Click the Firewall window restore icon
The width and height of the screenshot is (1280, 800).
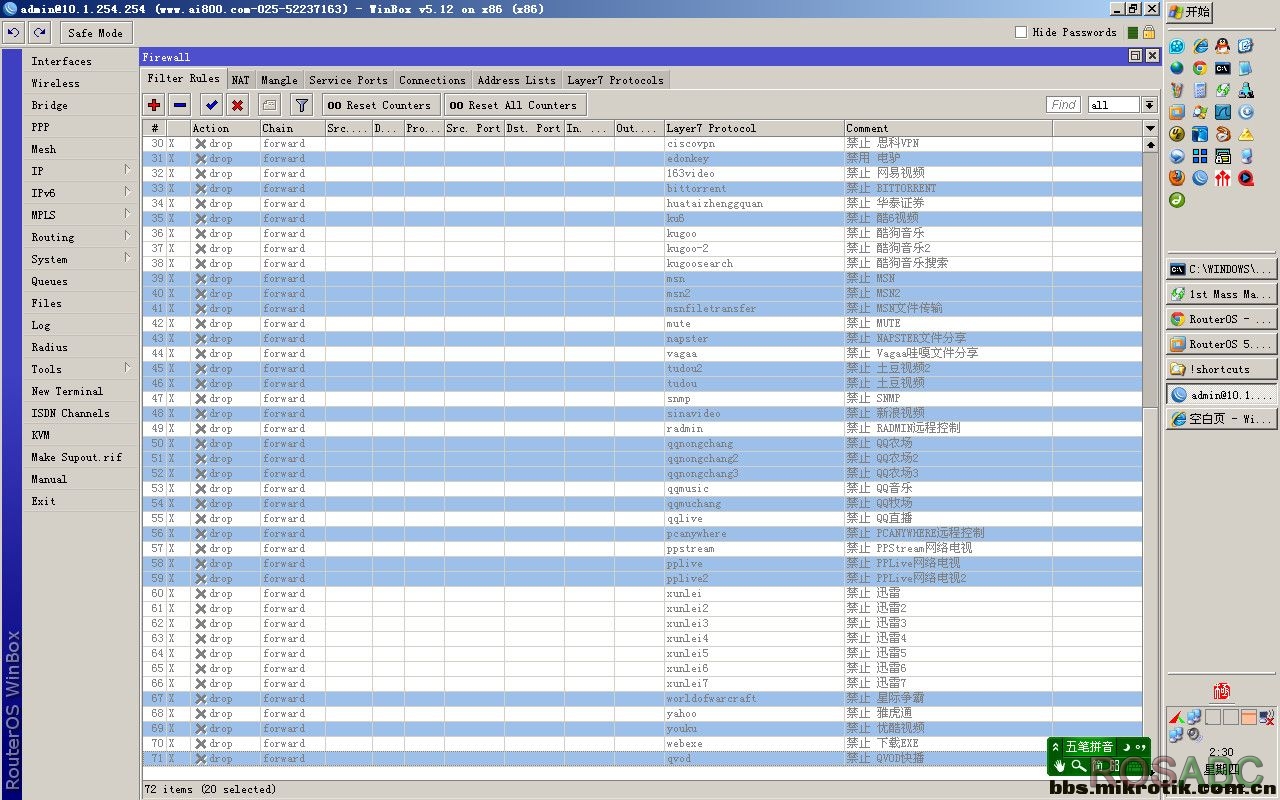(x=1135, y=56)
